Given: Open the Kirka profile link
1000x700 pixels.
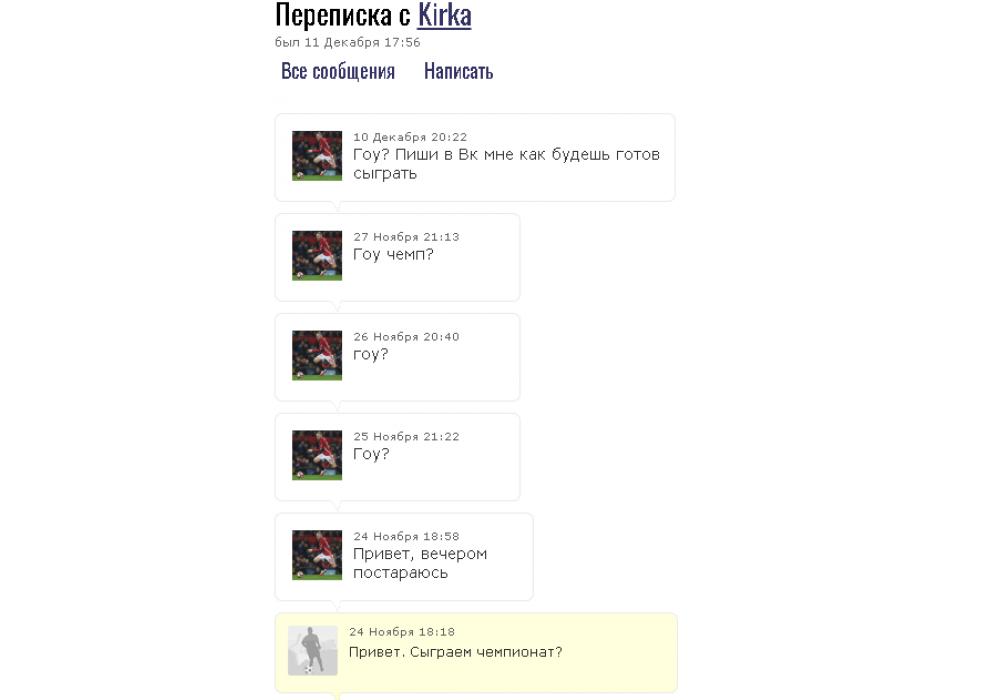Looking at the screenshot, I should 445,15.
